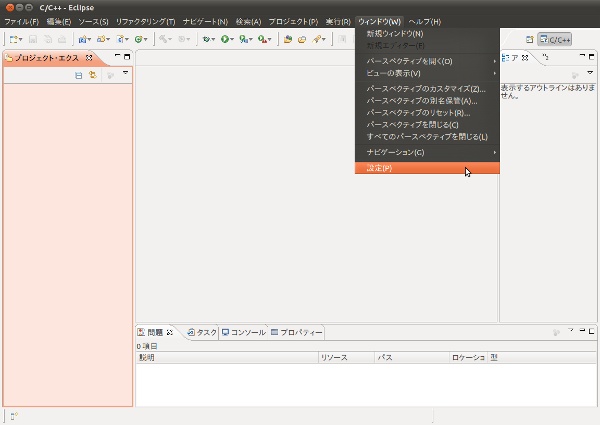Image resolution: width=600 pixels, height=425 pixels.
Task: Click the Open Perspective icon
Action: click(x=530, y=39)
